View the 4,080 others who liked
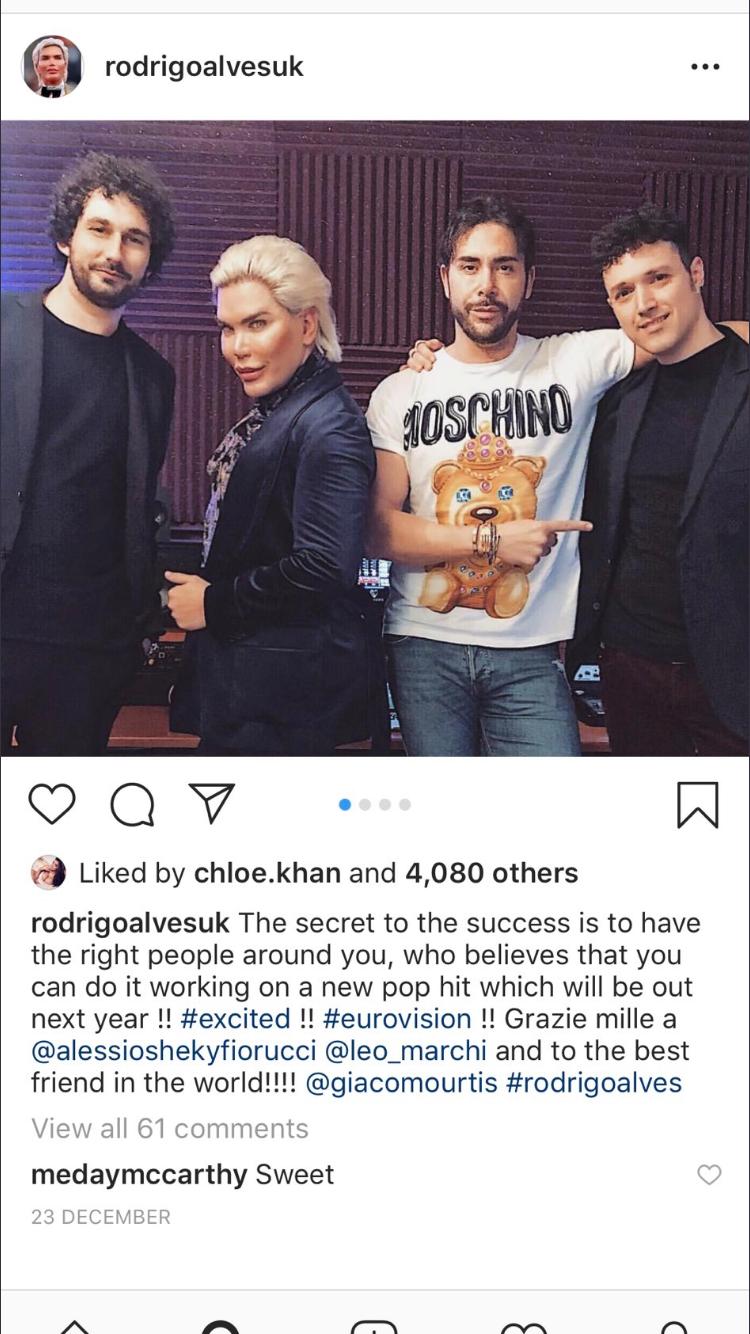Viewport: 750px width, 1334px height. pos(491,873)
